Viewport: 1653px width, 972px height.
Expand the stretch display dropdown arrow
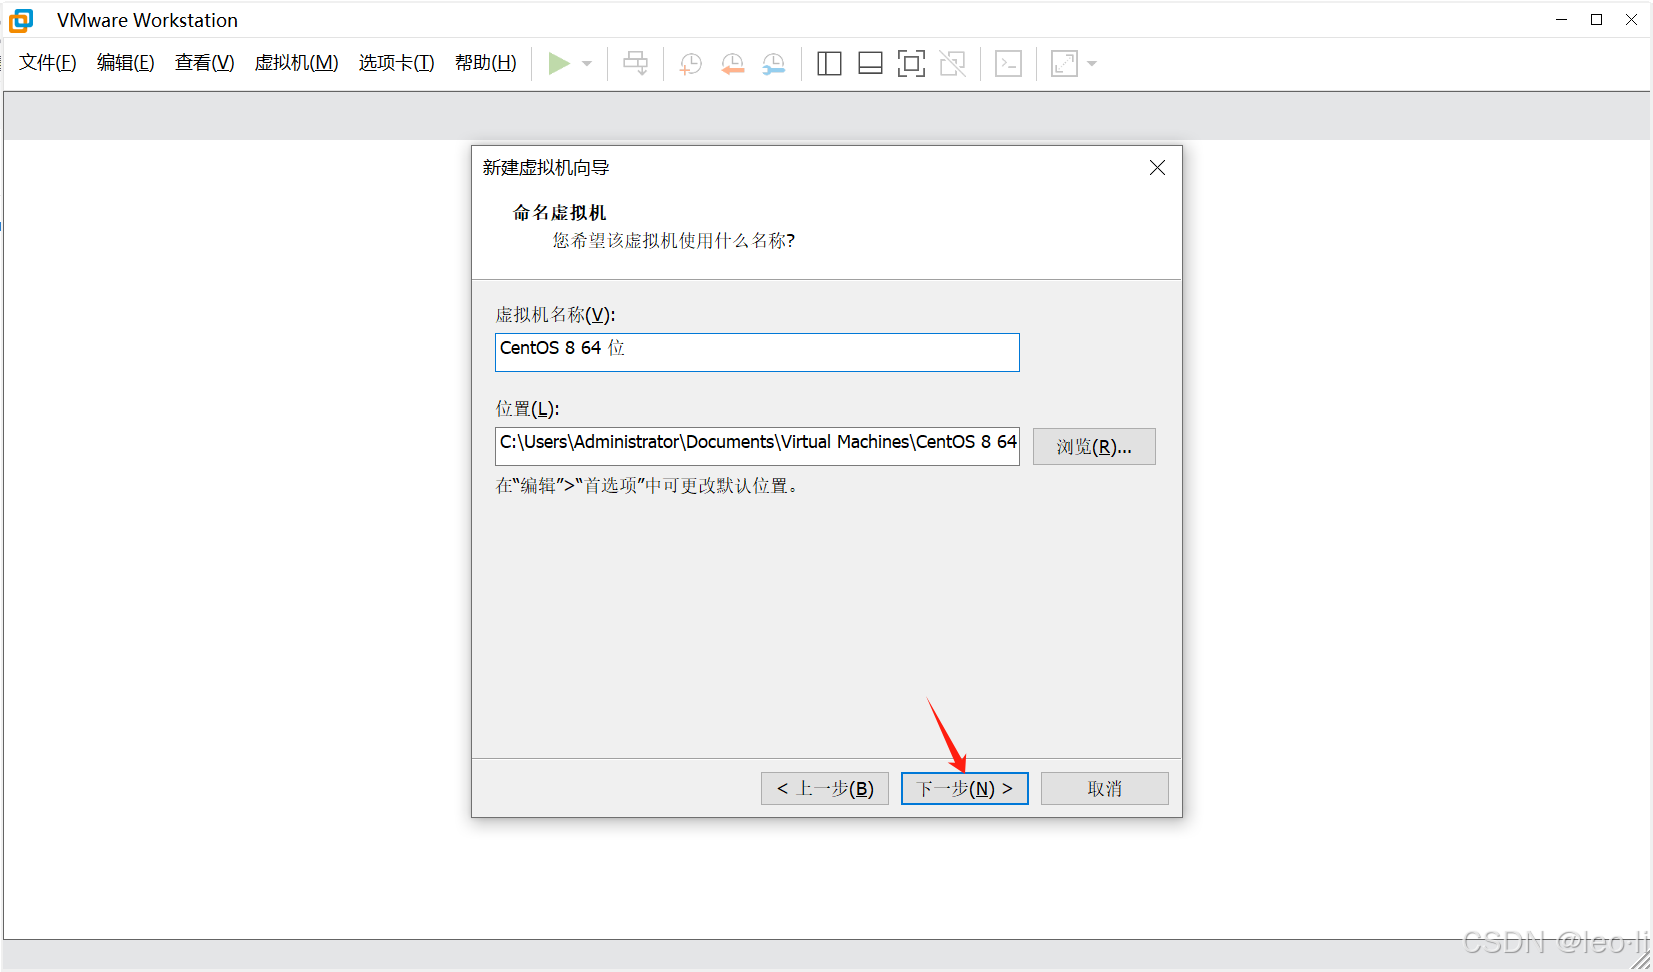point(1092,64)
